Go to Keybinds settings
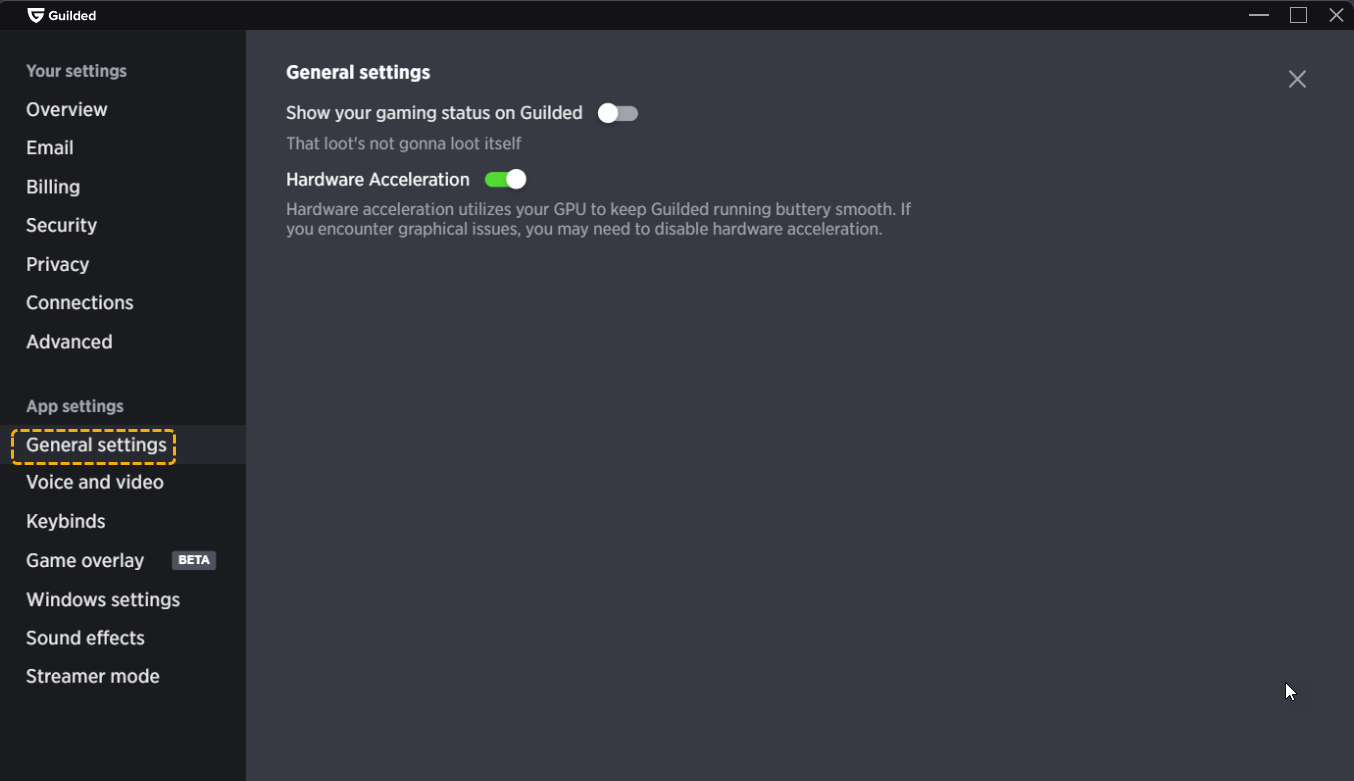Image resolution: width=1354 pixels, height=781 pixels. (65, 521)
